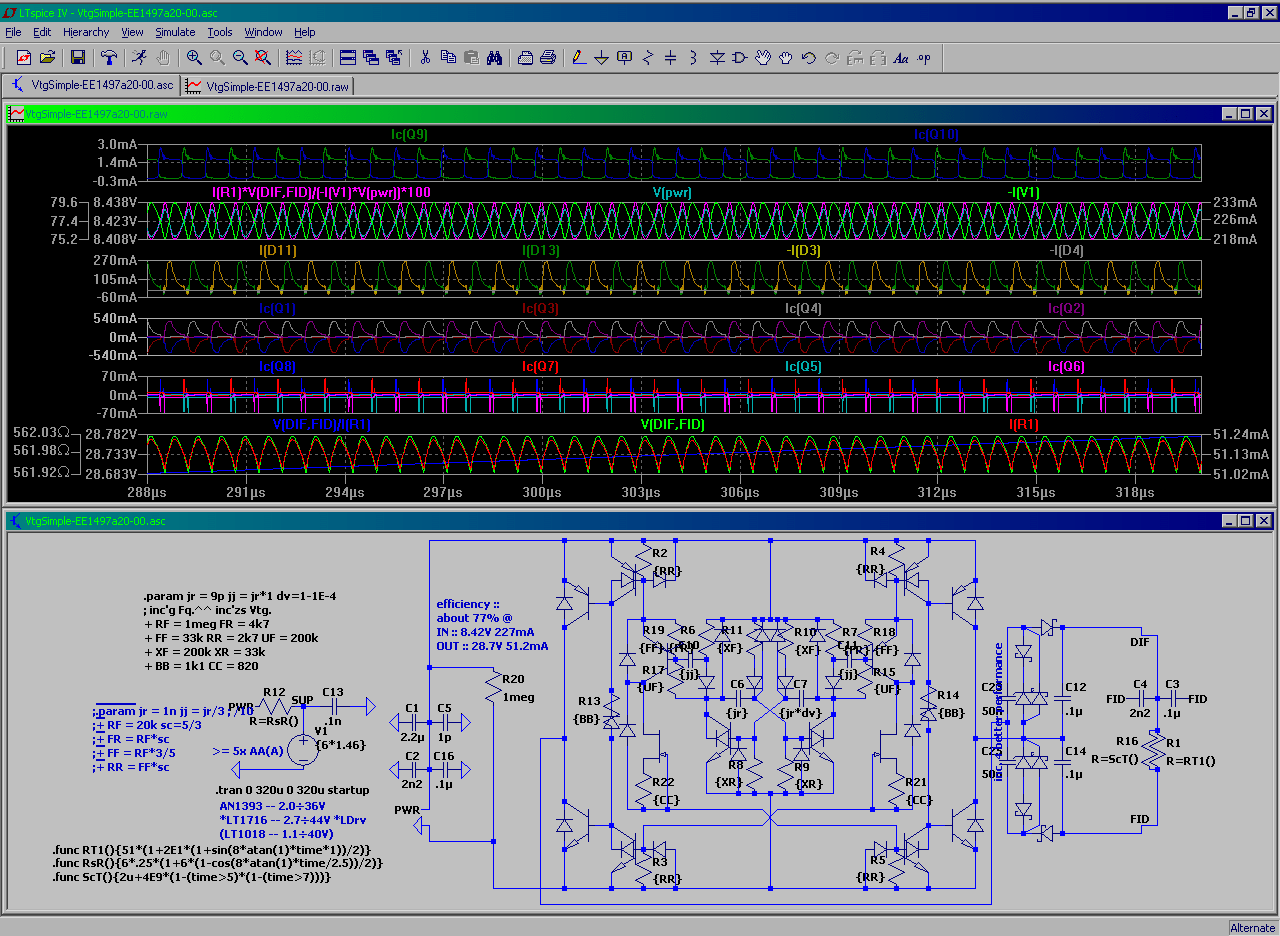
Task: Click the Cut scissors icon
Action: 425,58
